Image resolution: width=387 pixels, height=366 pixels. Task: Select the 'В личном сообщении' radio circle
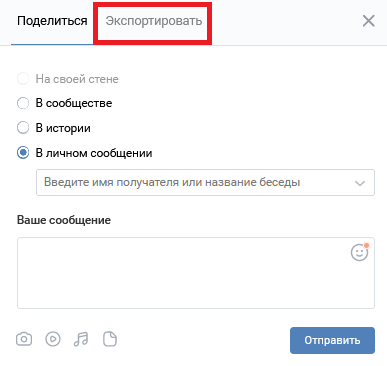pos(23,153)
